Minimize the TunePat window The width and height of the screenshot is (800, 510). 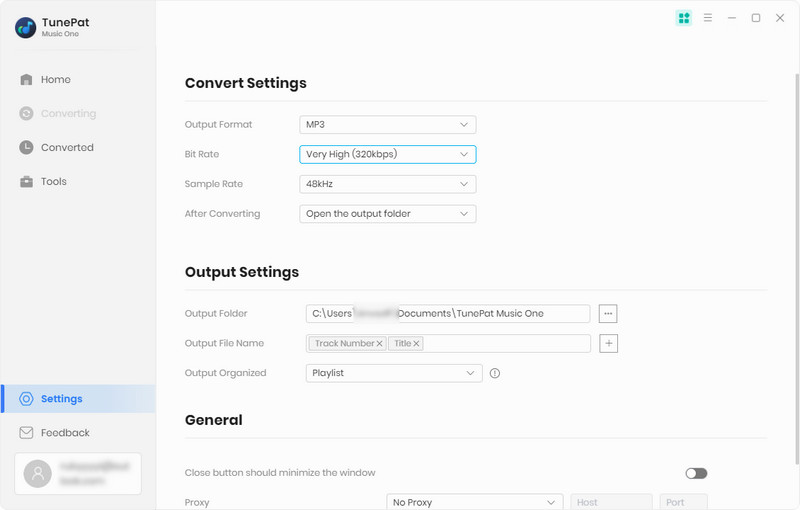tap(732, 18)
